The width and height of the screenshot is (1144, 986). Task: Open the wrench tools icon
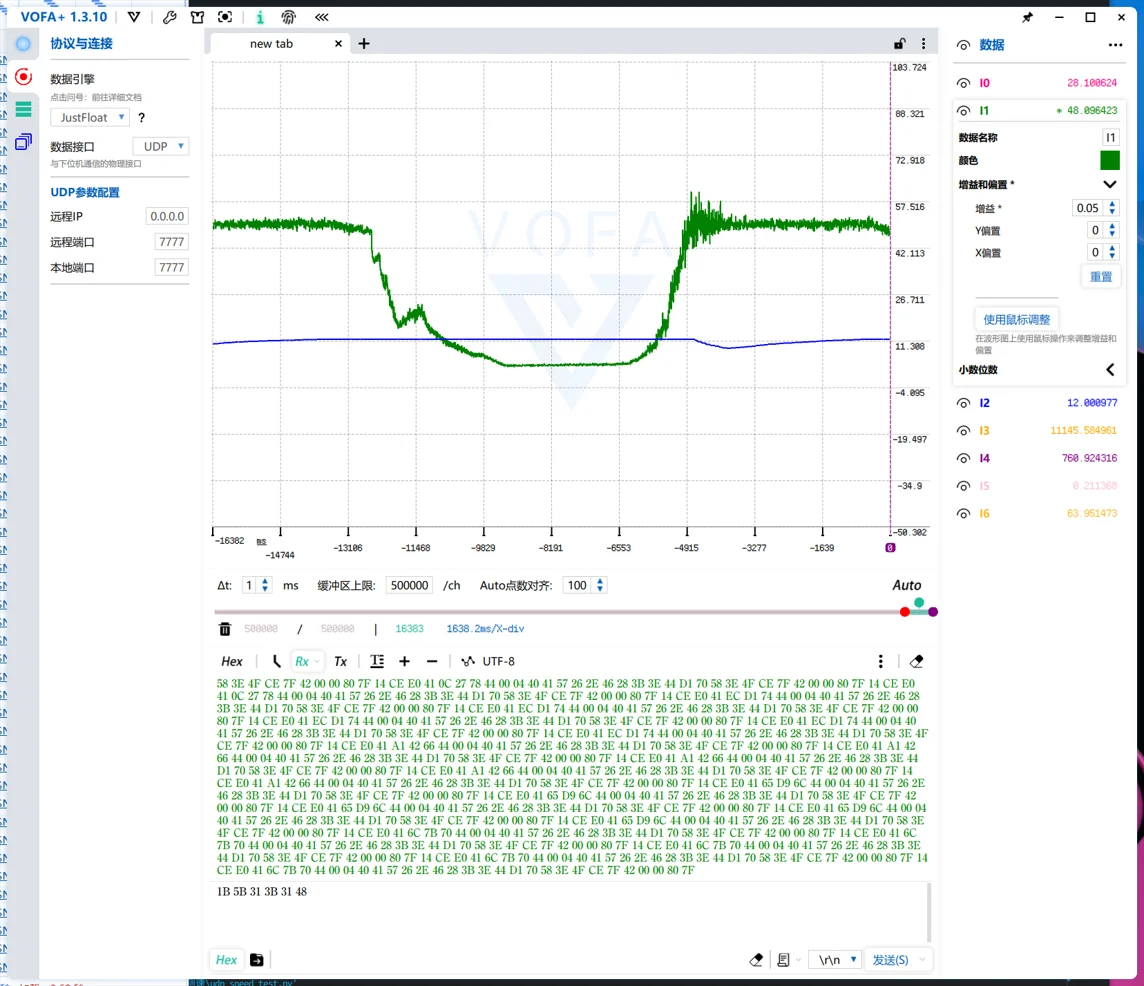click(169, 17)
